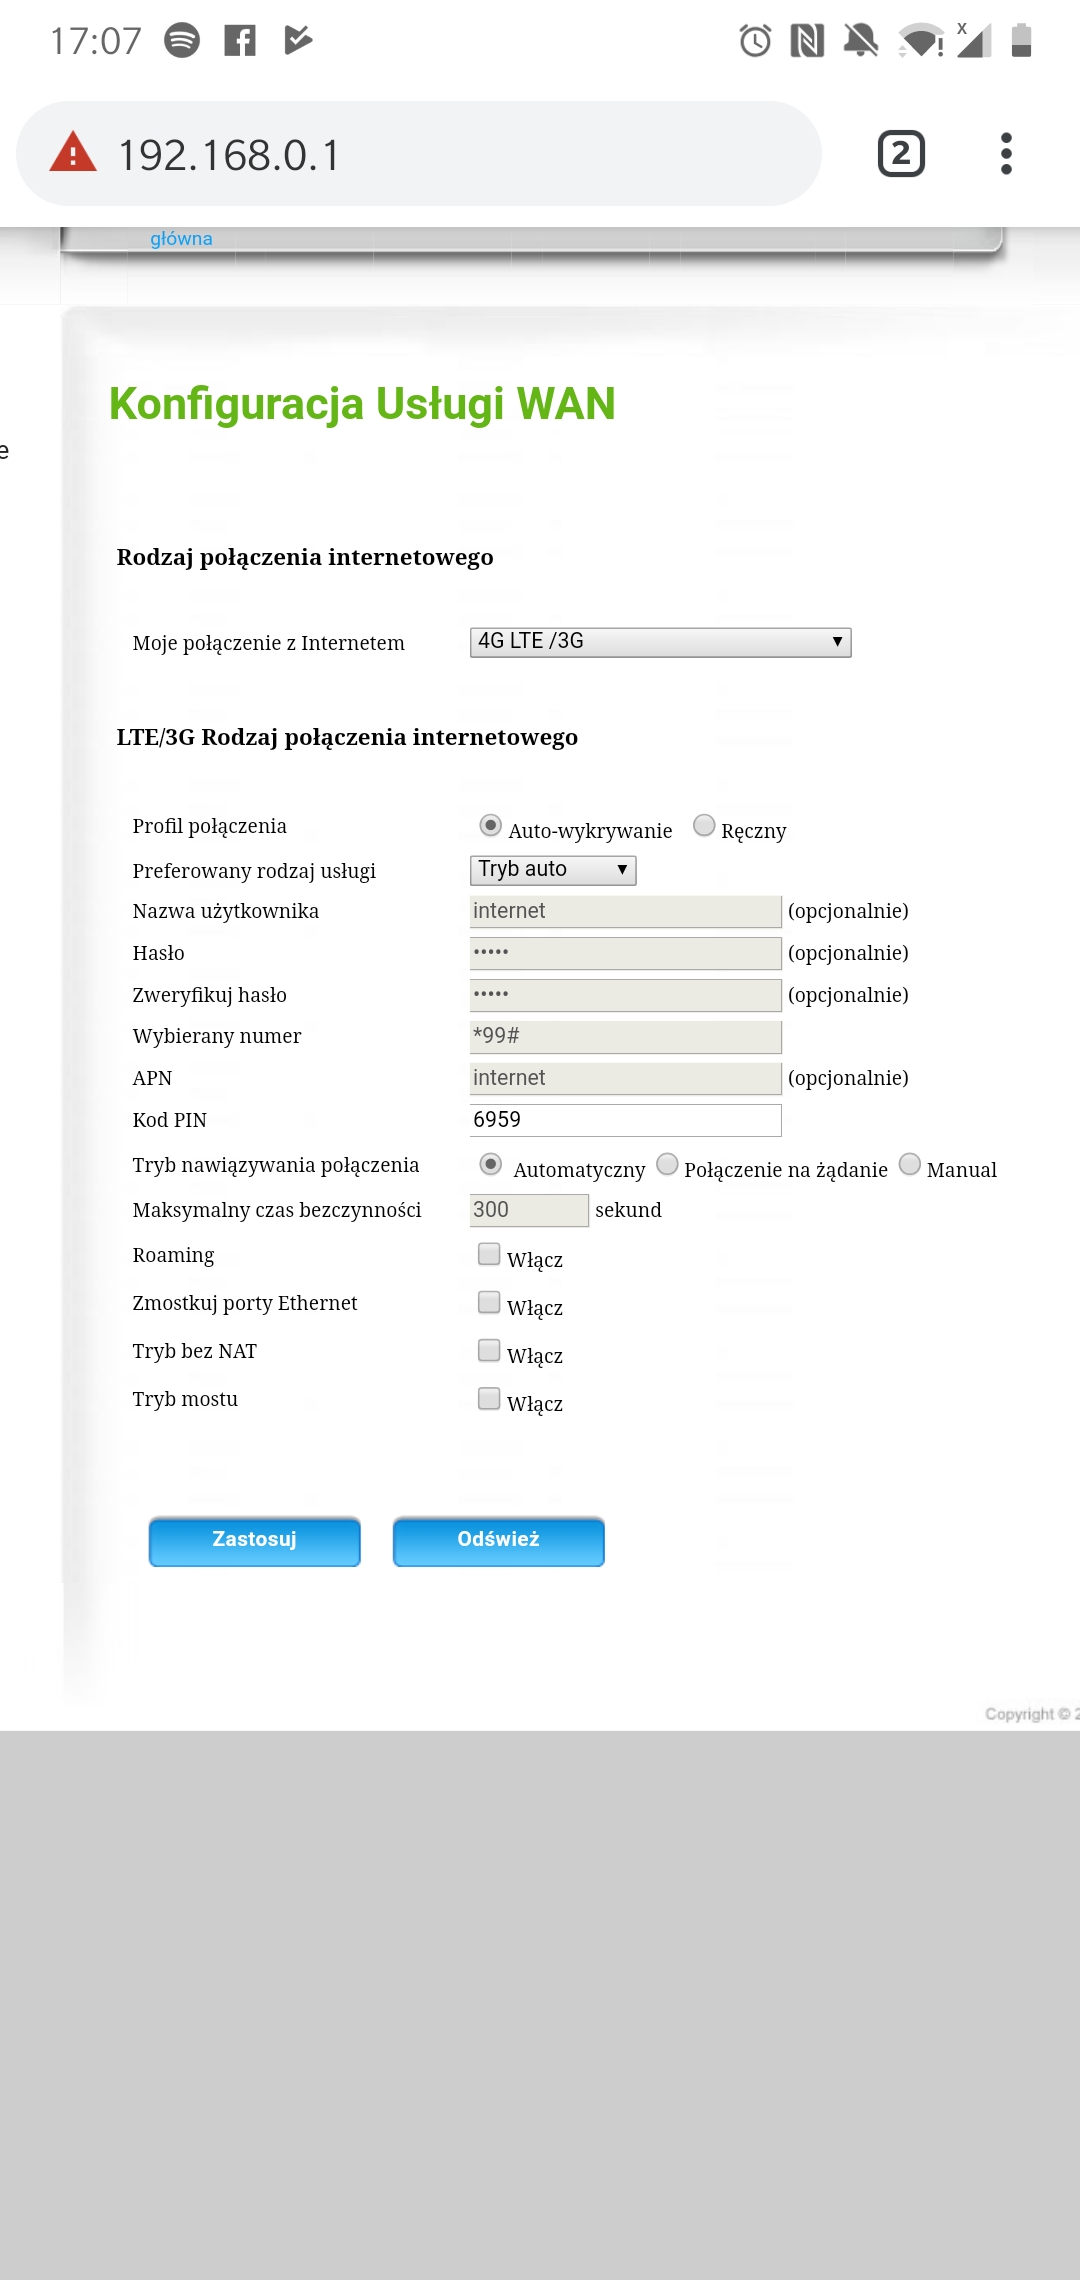Open Chrome three-dot overflow menu
The height and width of the screenshot is (2280, 1080).
[1006, 154]
